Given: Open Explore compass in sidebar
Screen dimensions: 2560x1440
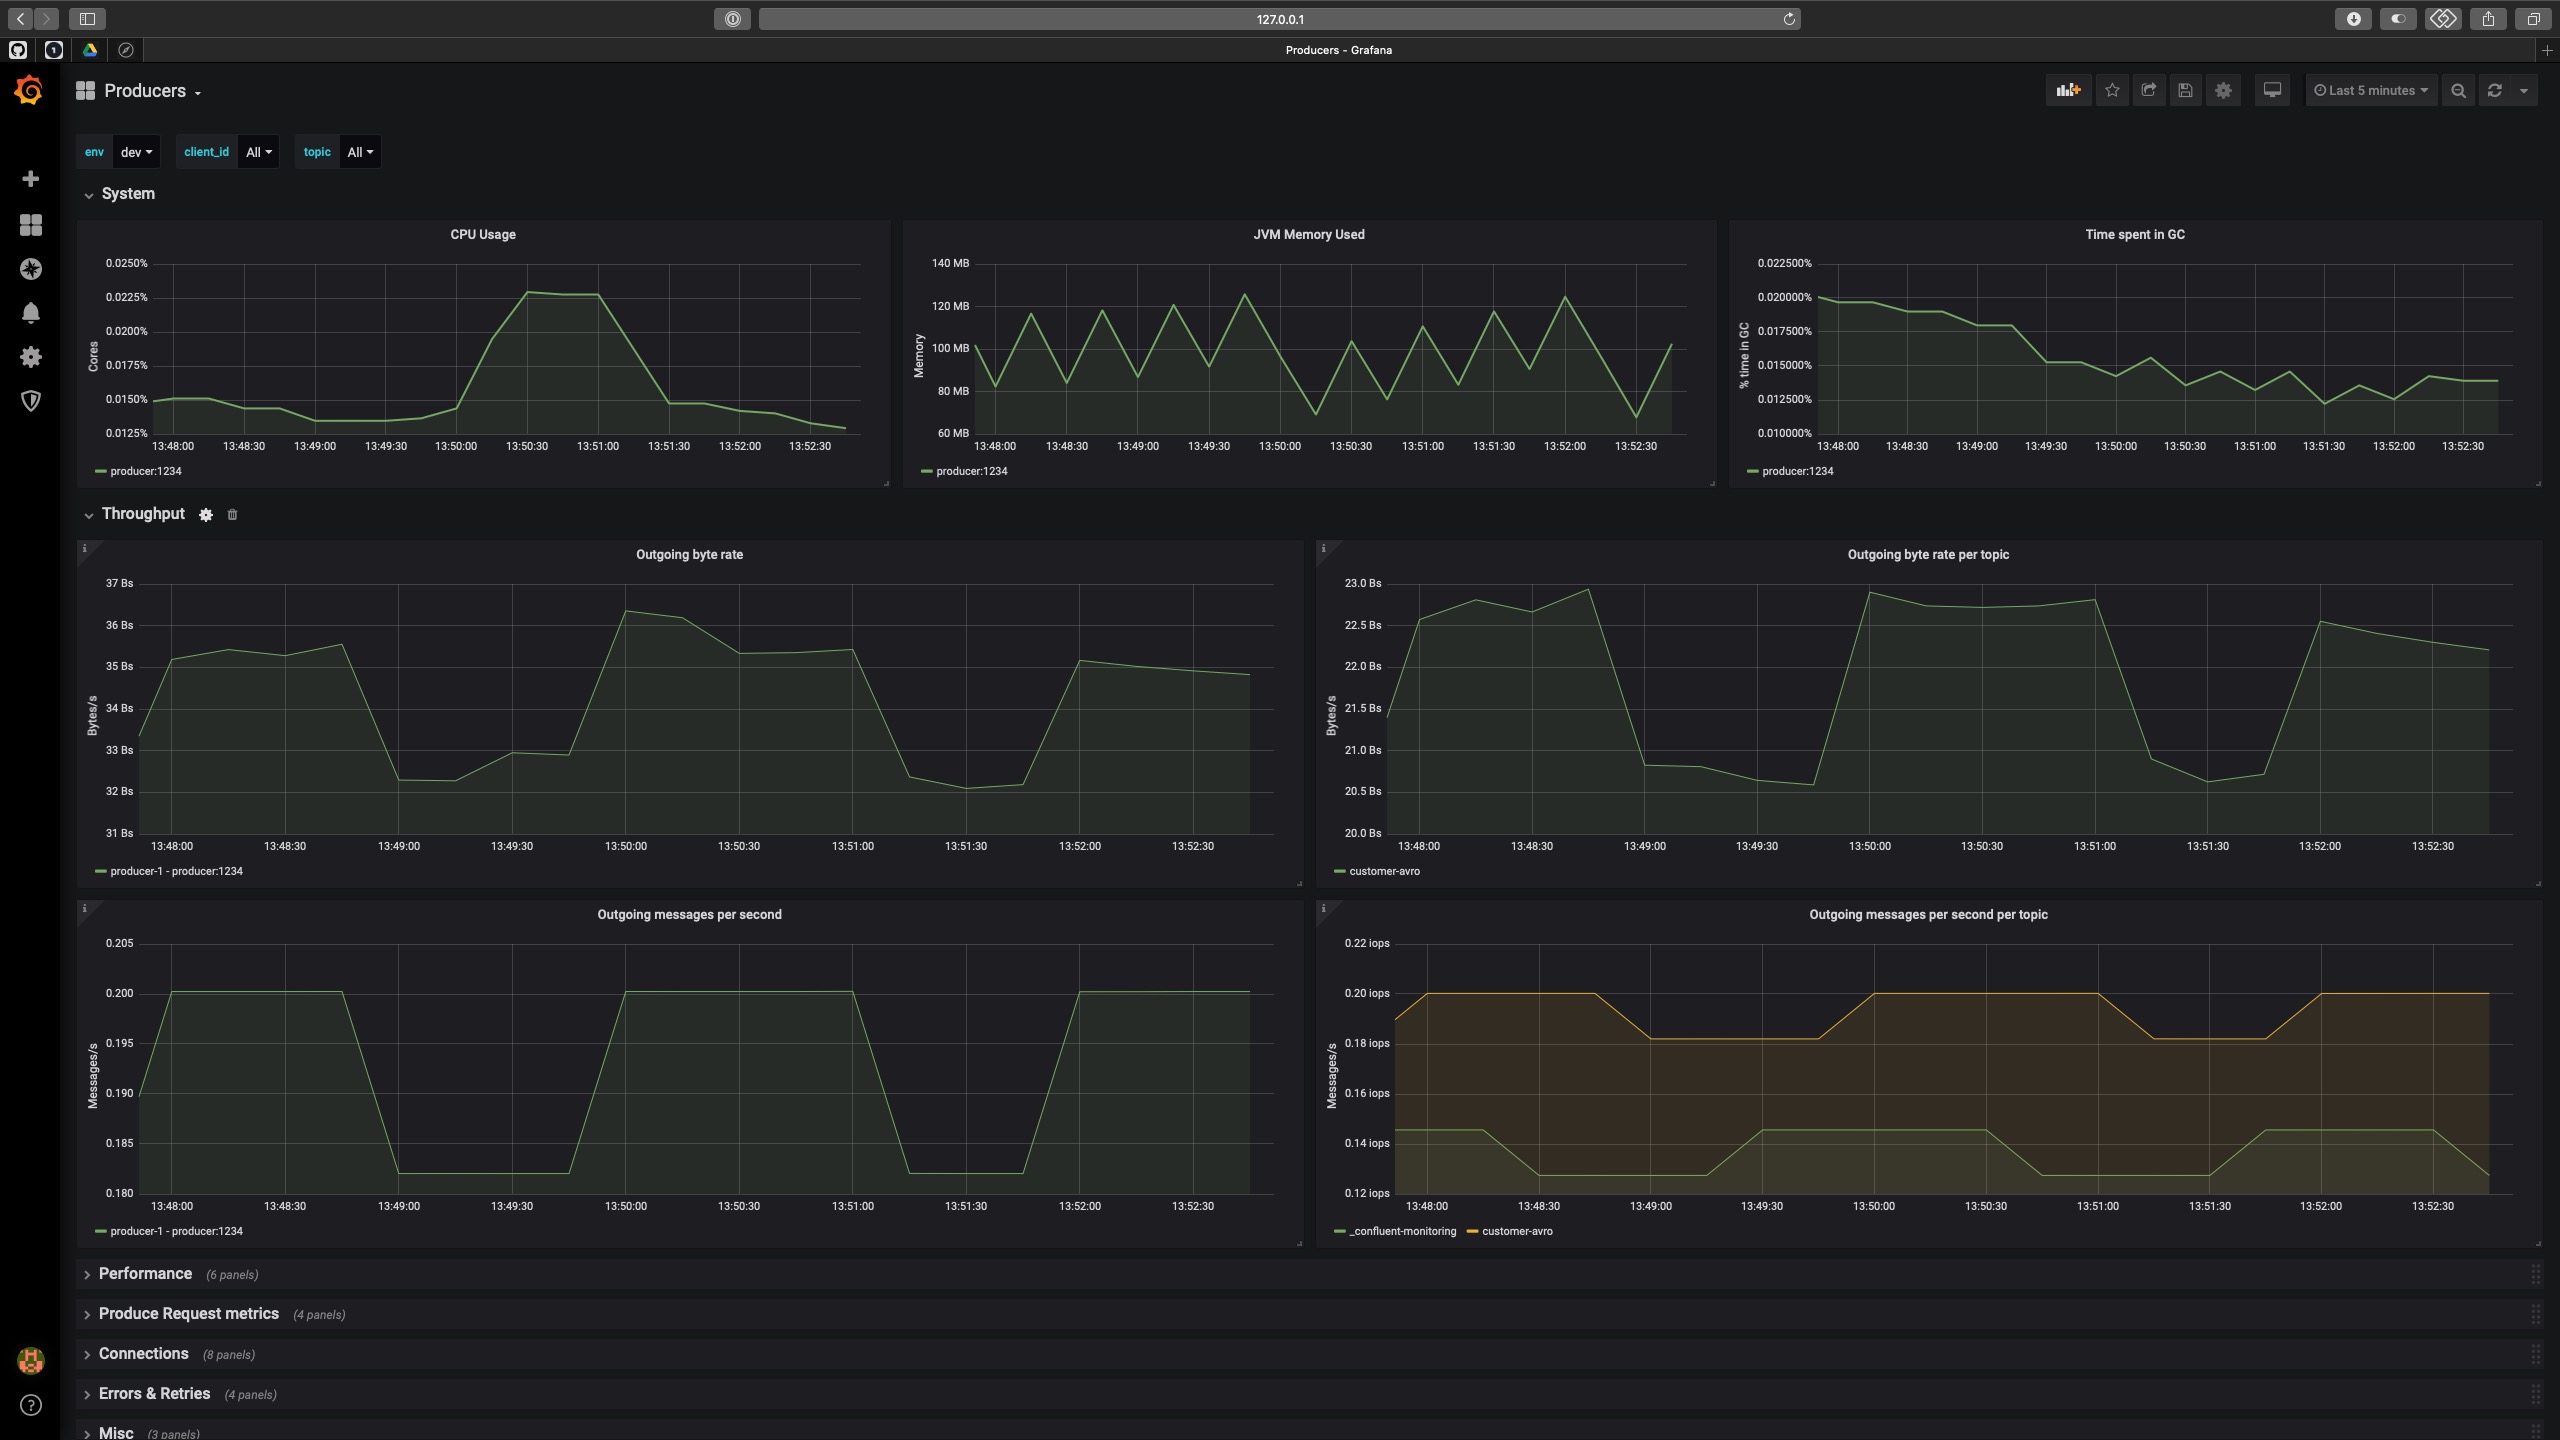Looking at the screenshot, I should point(31,269).
